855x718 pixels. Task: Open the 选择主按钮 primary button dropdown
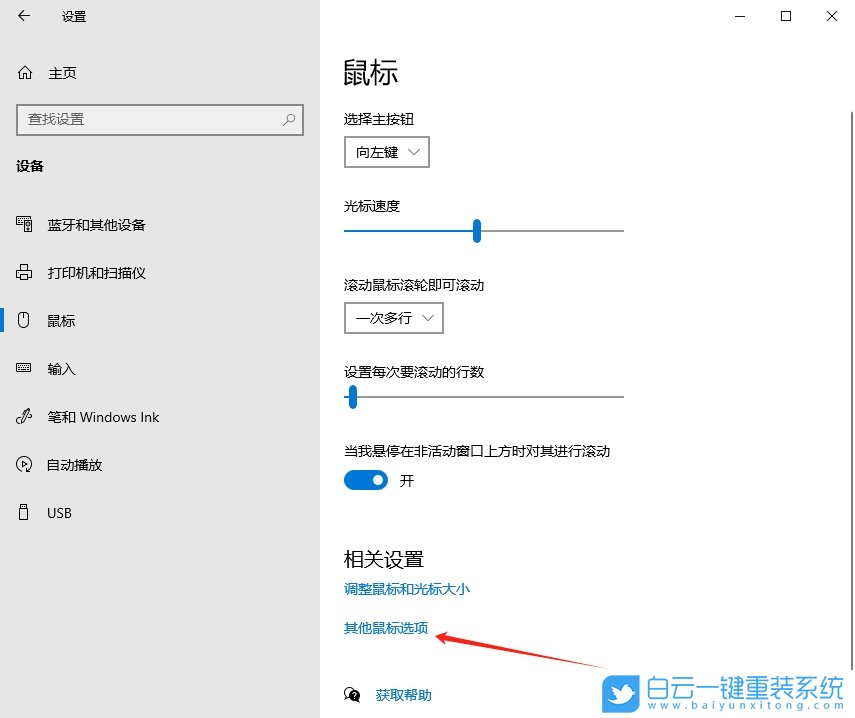pos(386,152)
